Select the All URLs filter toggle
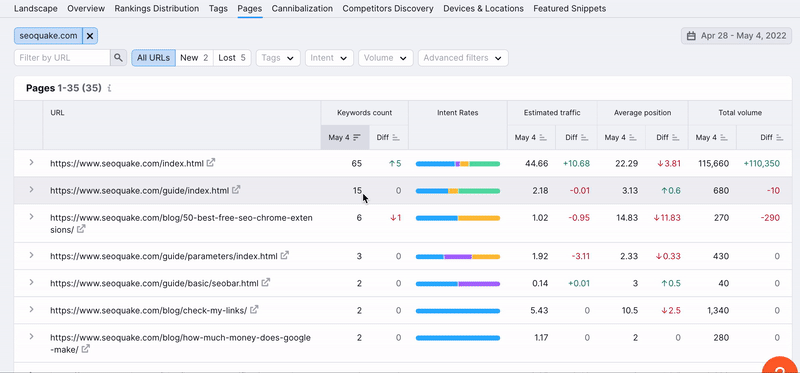Screen dimensions: 800x373 (x=153, y=58)
